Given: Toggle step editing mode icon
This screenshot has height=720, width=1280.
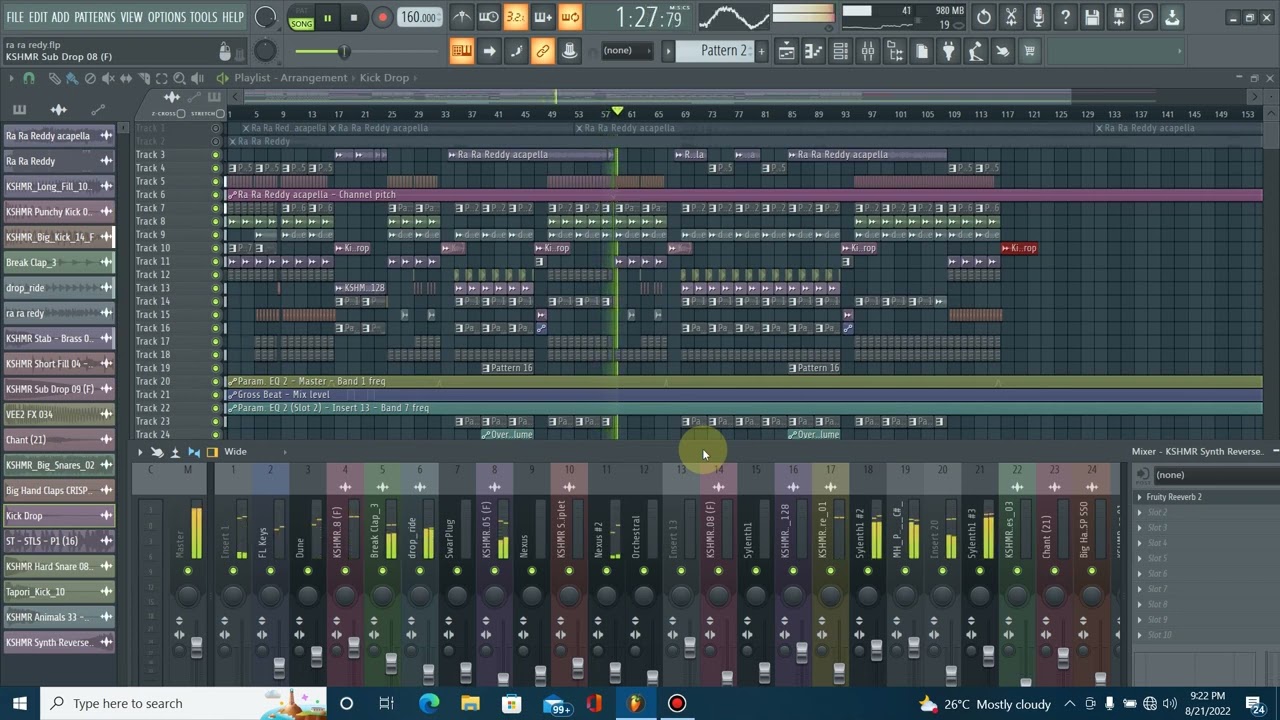Looking at the screenshot, I should tap(516, 51).
